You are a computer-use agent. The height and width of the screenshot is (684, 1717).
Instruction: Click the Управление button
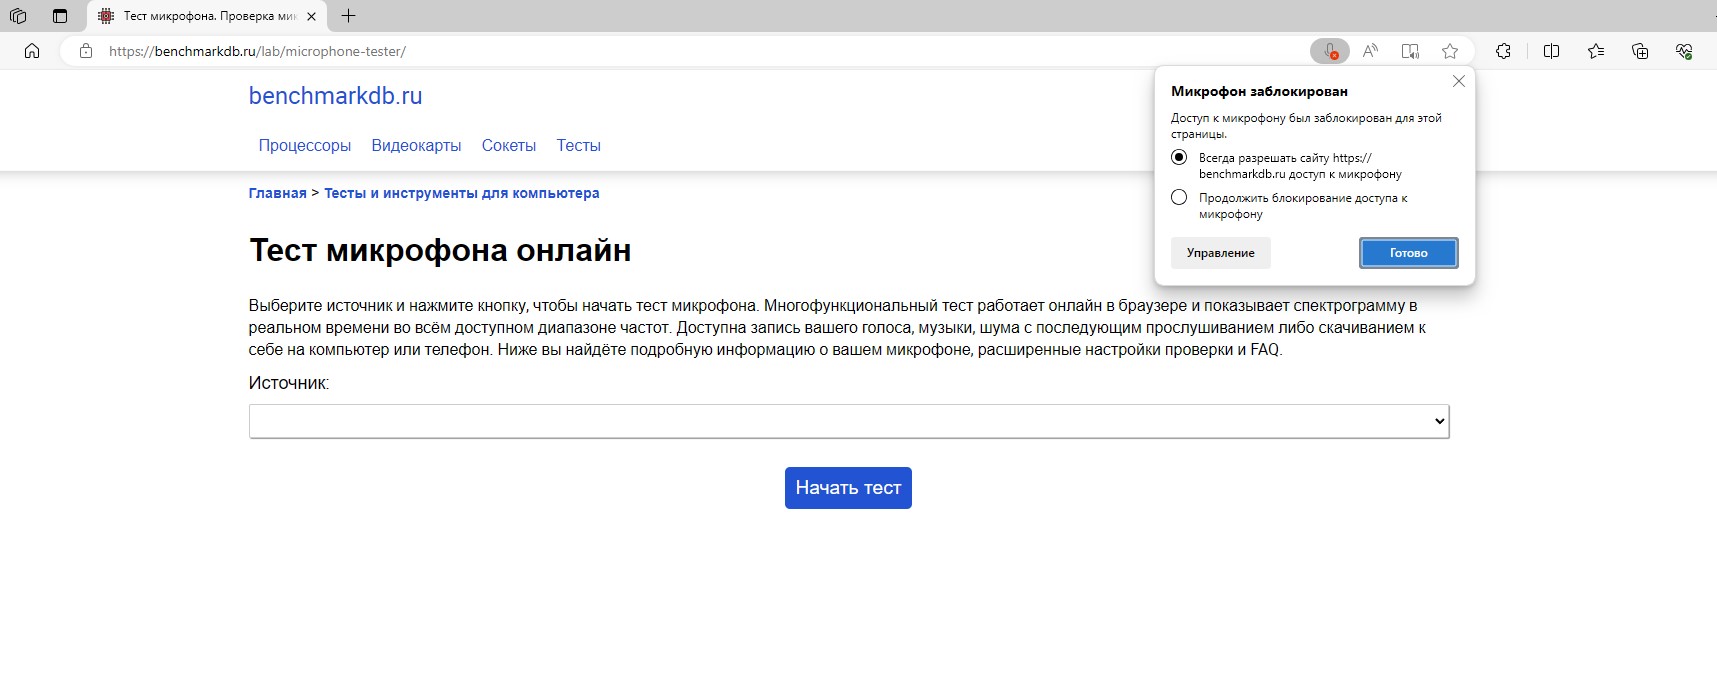coord(1220,253)
